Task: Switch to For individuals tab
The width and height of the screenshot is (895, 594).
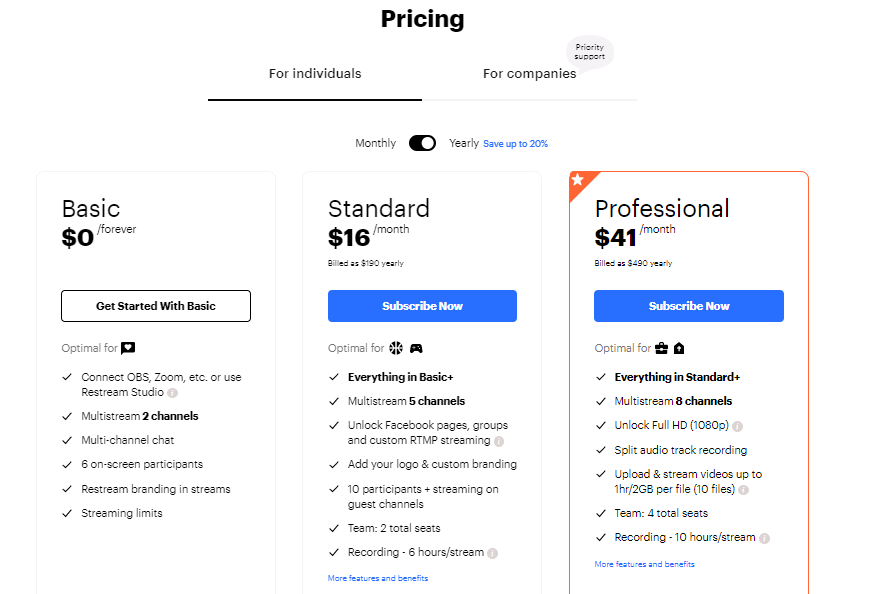Action: pyautogui.click(x=315, y=74)
